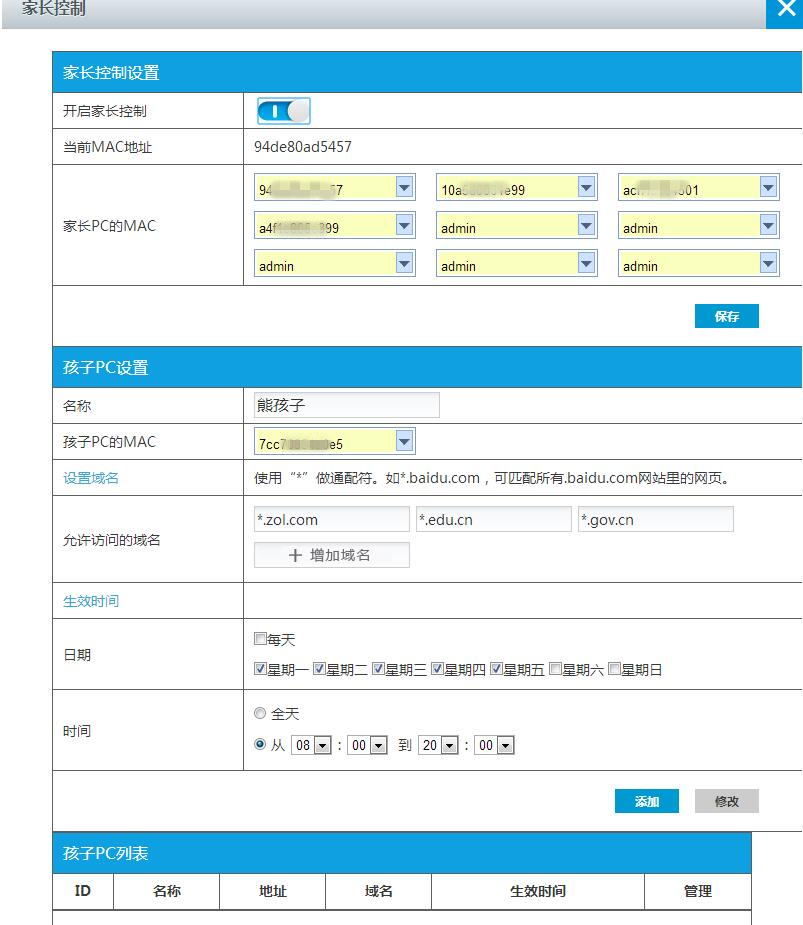Click the 增加域名 add-domain button
The height and width of the screenshot is (925, 803).
(332, 554)
